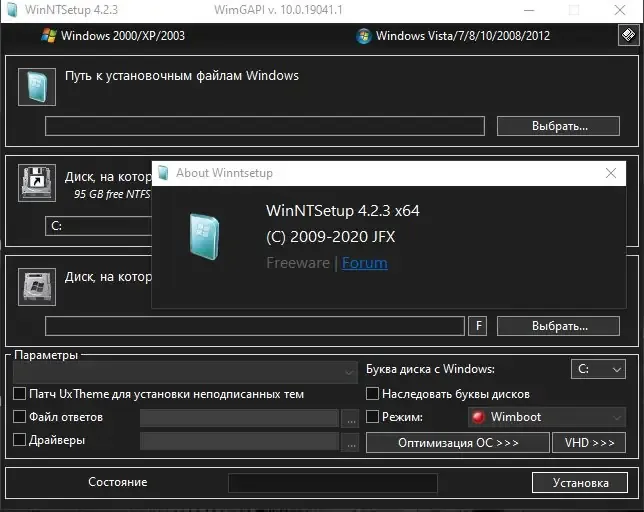Click the WinNTSetup logo in About dialog
Viewport: 644px width, 512px height.
tap(204, 236)
